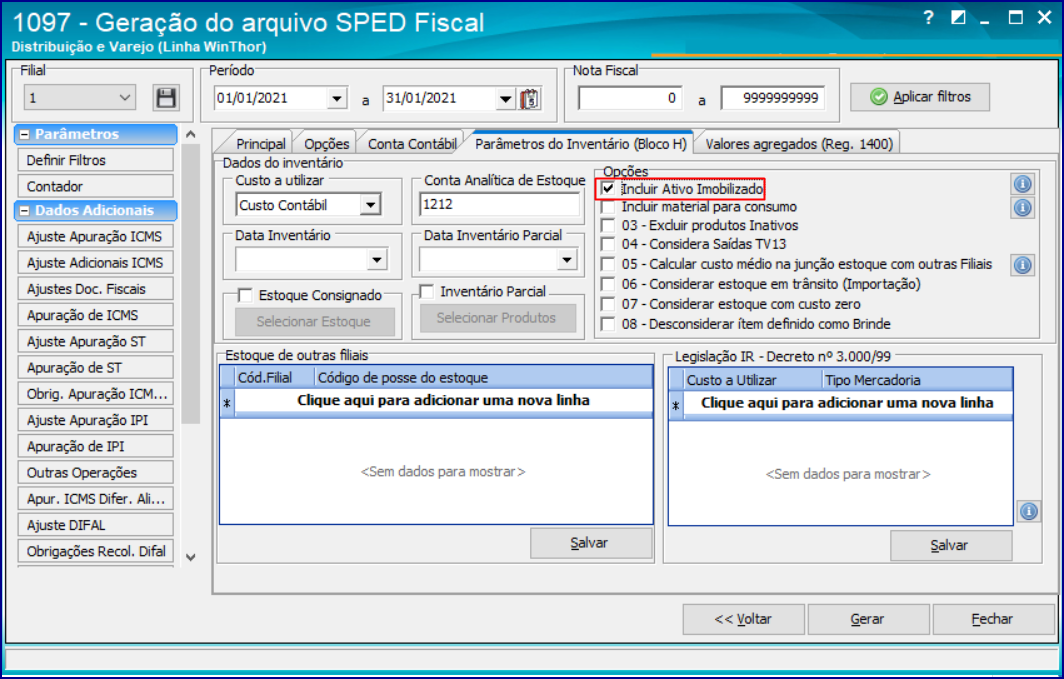Uncheck Incluir Ativo Imobilizado

point(608,189)
